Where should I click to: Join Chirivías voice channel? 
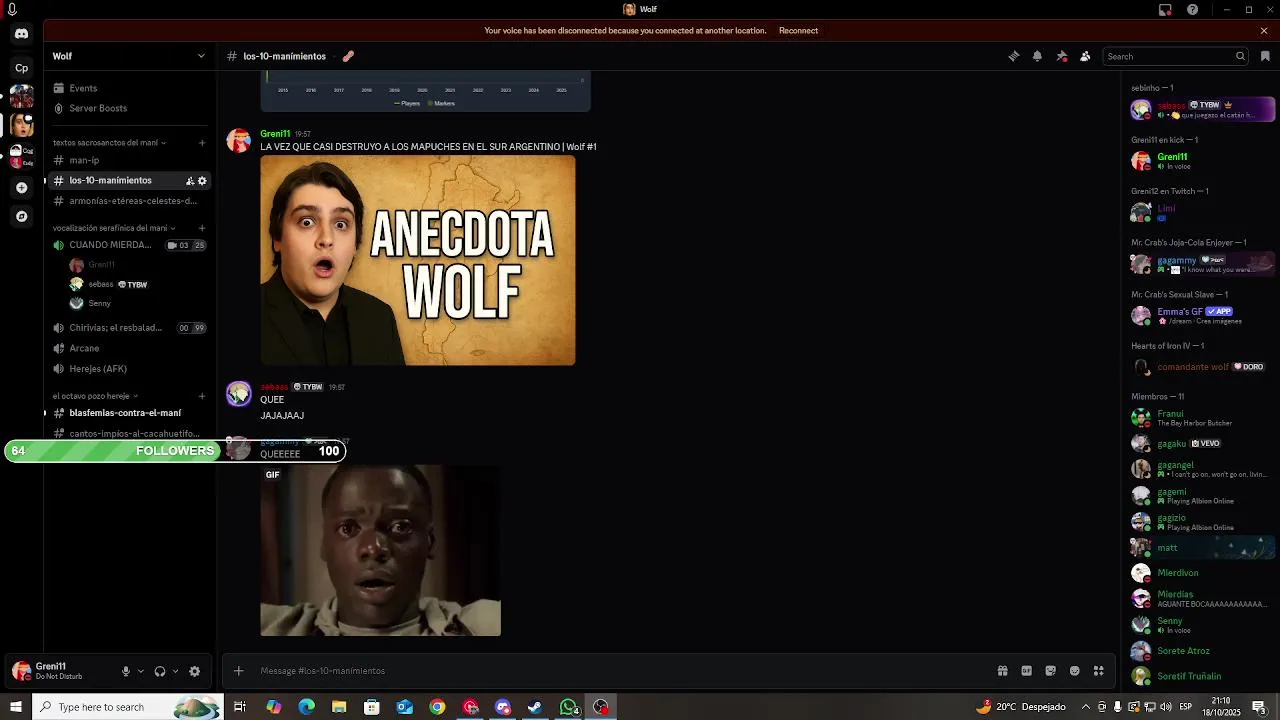(128, 328)
